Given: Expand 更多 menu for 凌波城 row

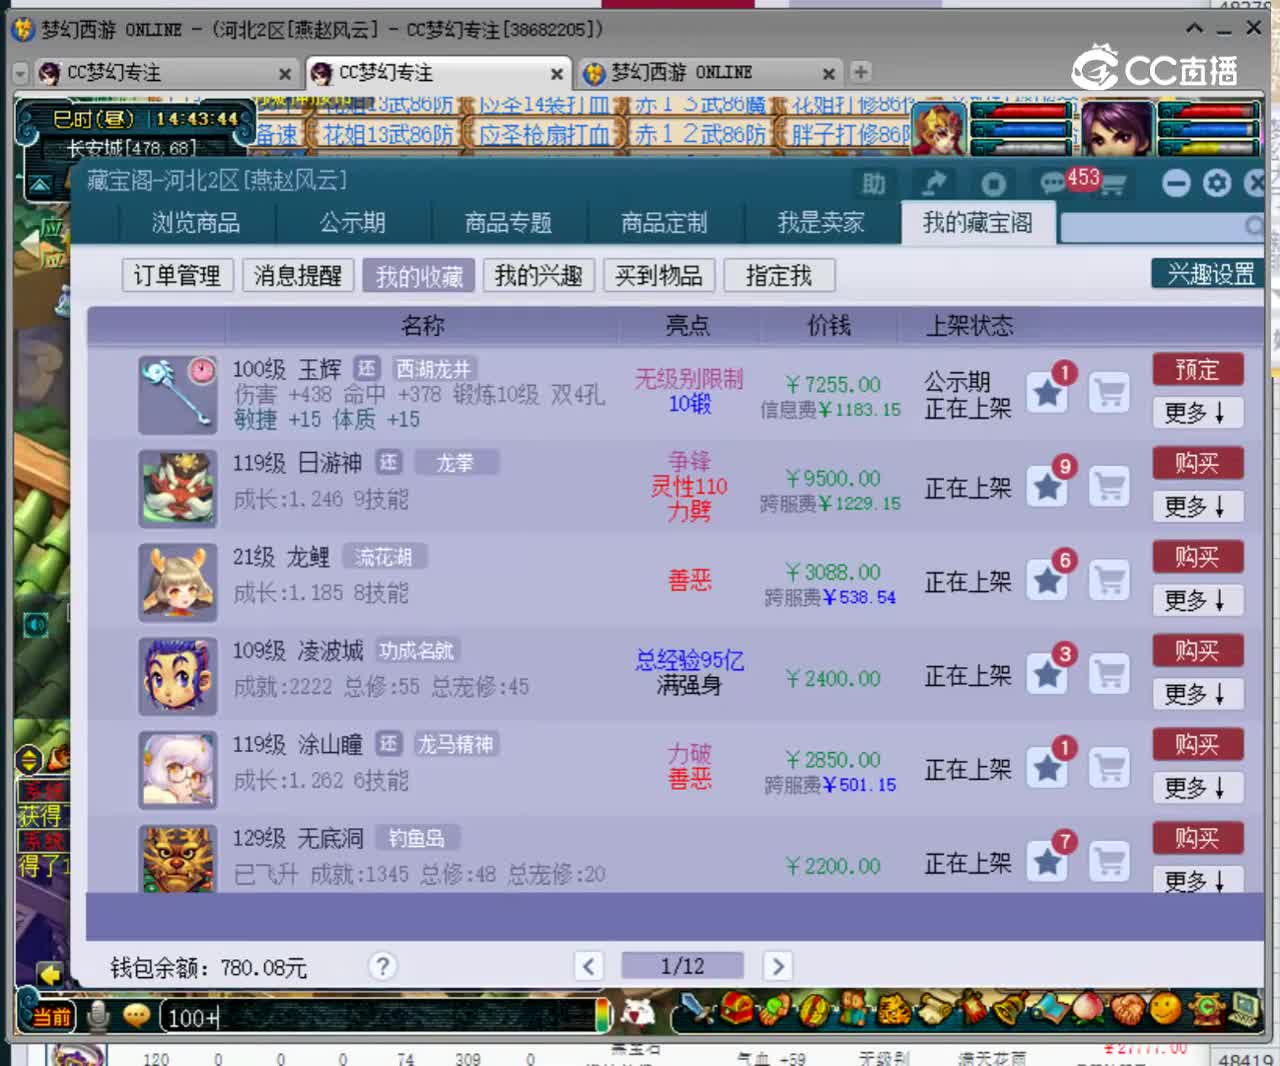Looking at the screenshot, I should coord(1197,693).
